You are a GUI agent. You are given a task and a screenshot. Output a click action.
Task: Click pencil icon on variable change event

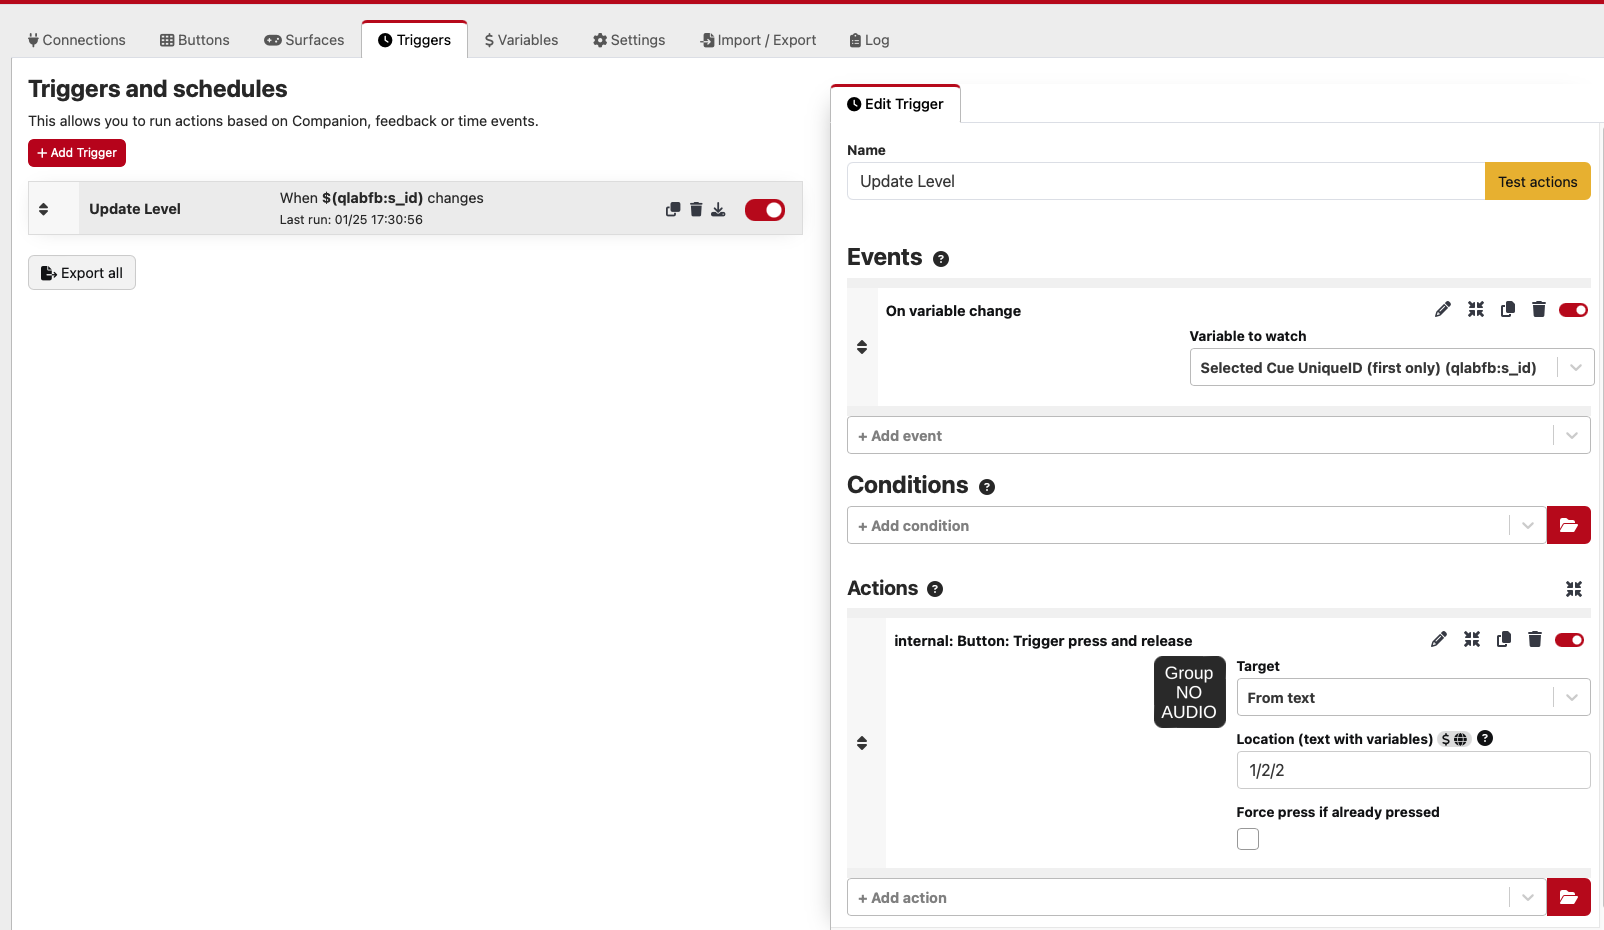tap(1442, 310)
